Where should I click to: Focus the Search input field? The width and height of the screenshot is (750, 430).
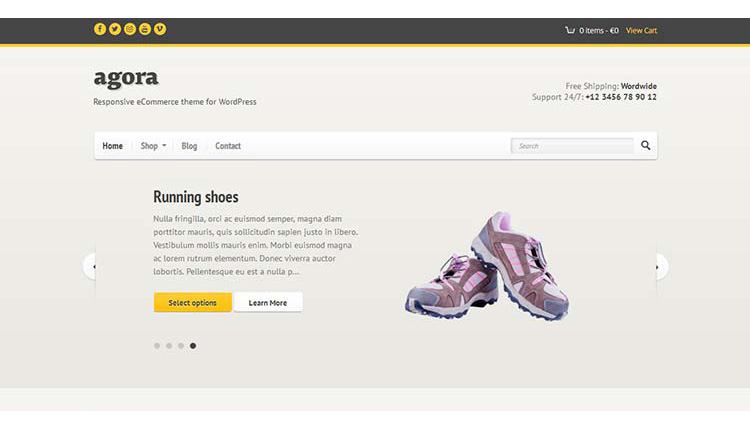572,146
